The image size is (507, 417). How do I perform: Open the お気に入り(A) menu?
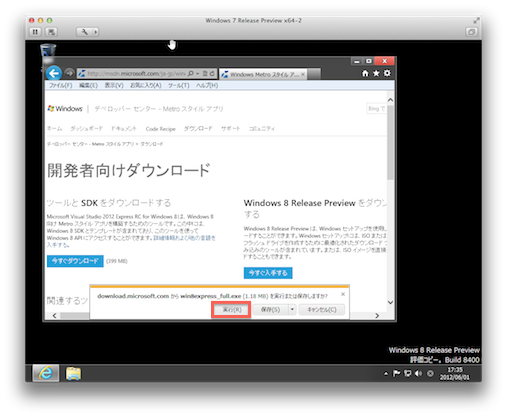146,85
